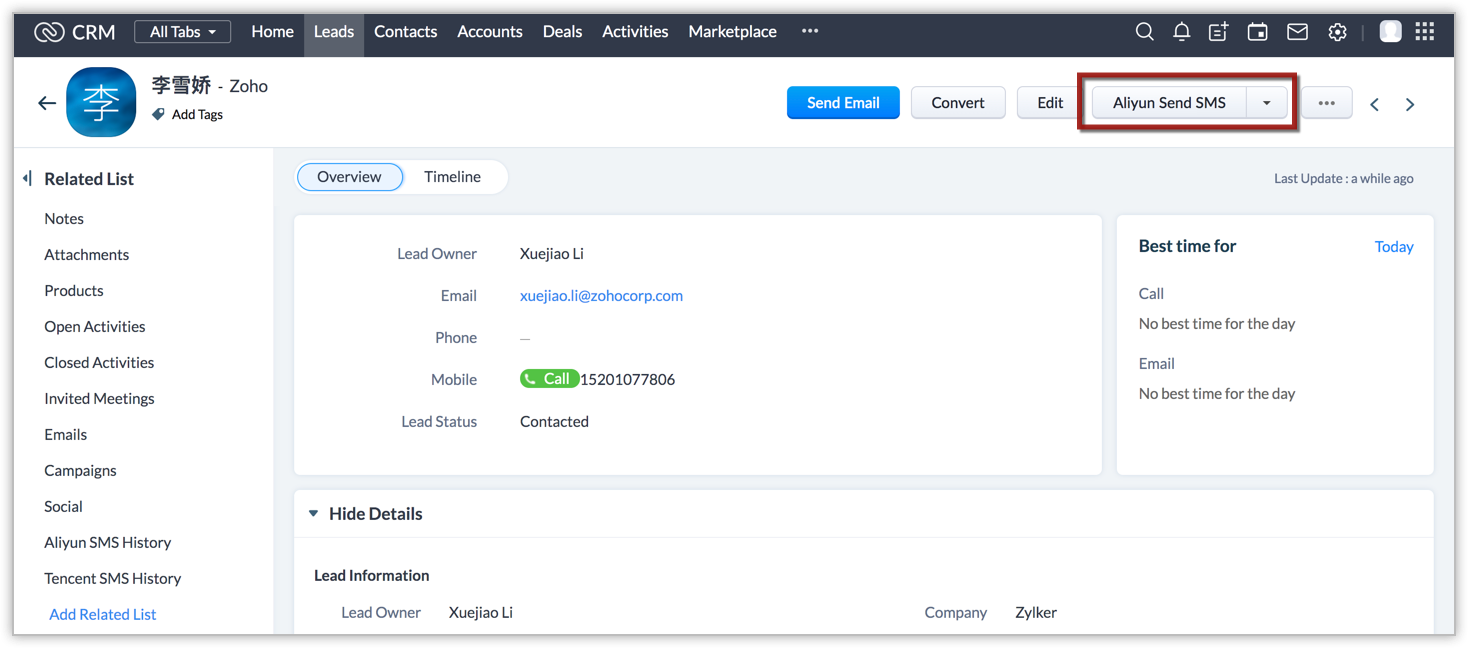Collapse the Related List sidebar
The image size is (1468, 648).
pos(27,178)
